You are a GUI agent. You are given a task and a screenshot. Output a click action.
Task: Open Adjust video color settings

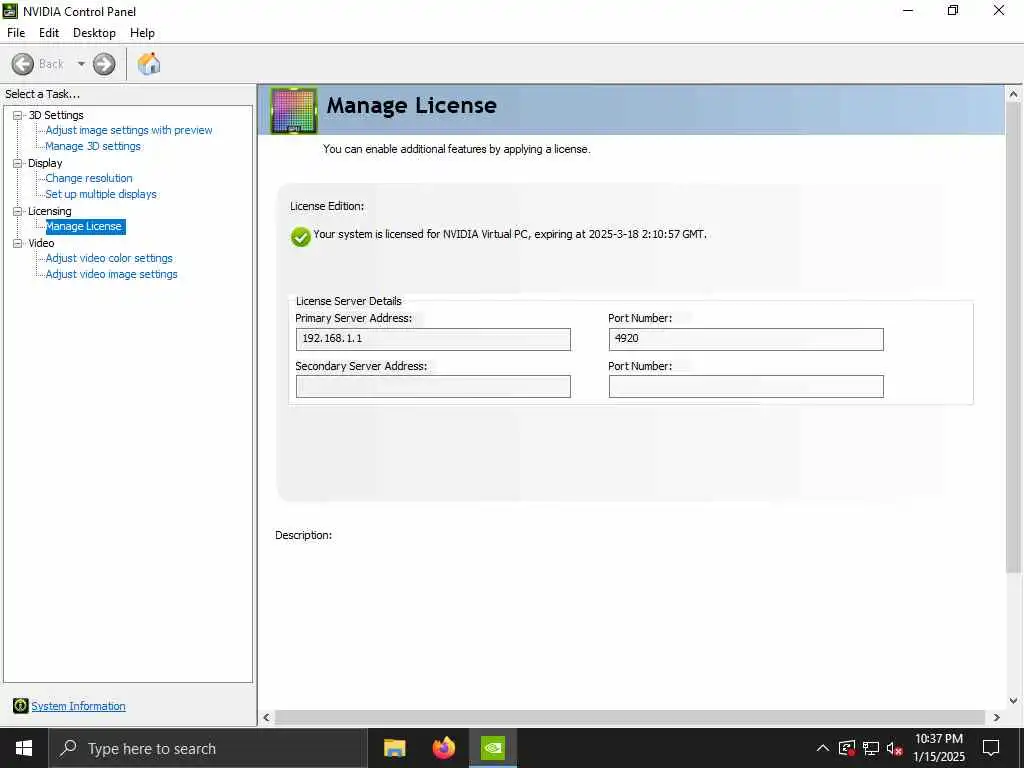tap(109, 258)
